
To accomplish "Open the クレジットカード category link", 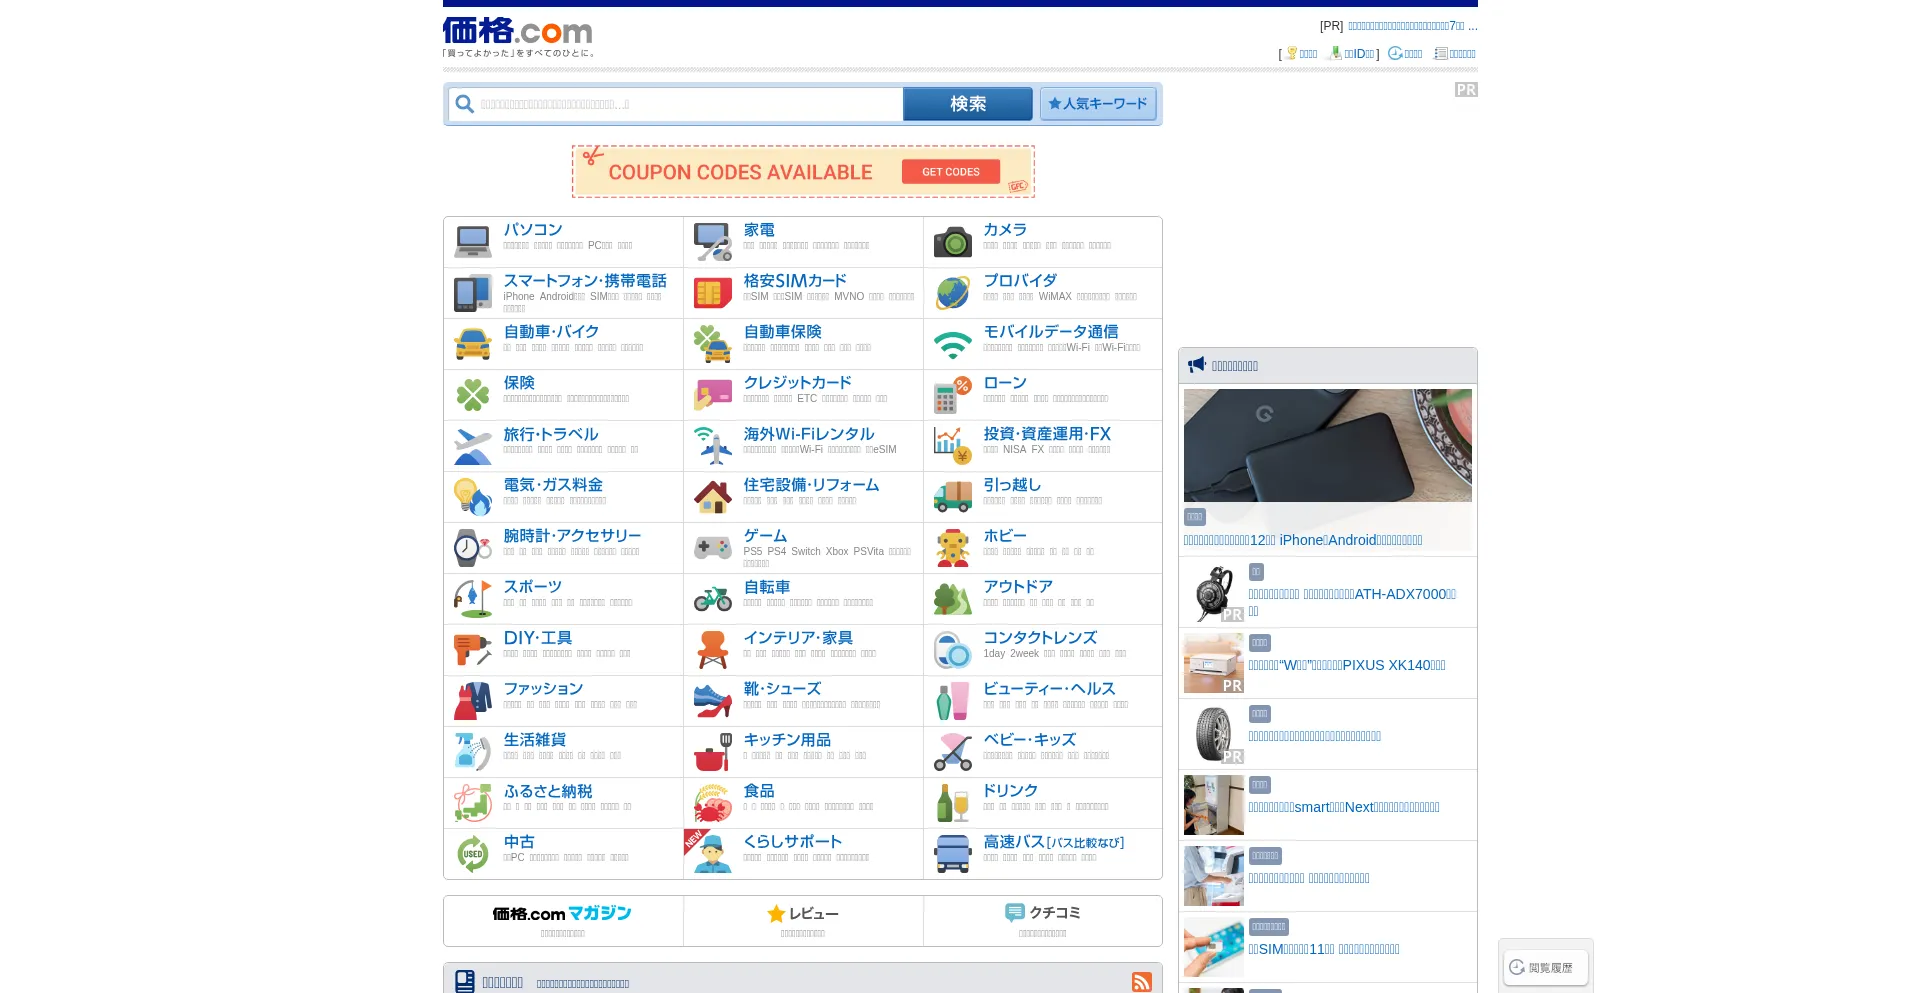I will [797, 383].
